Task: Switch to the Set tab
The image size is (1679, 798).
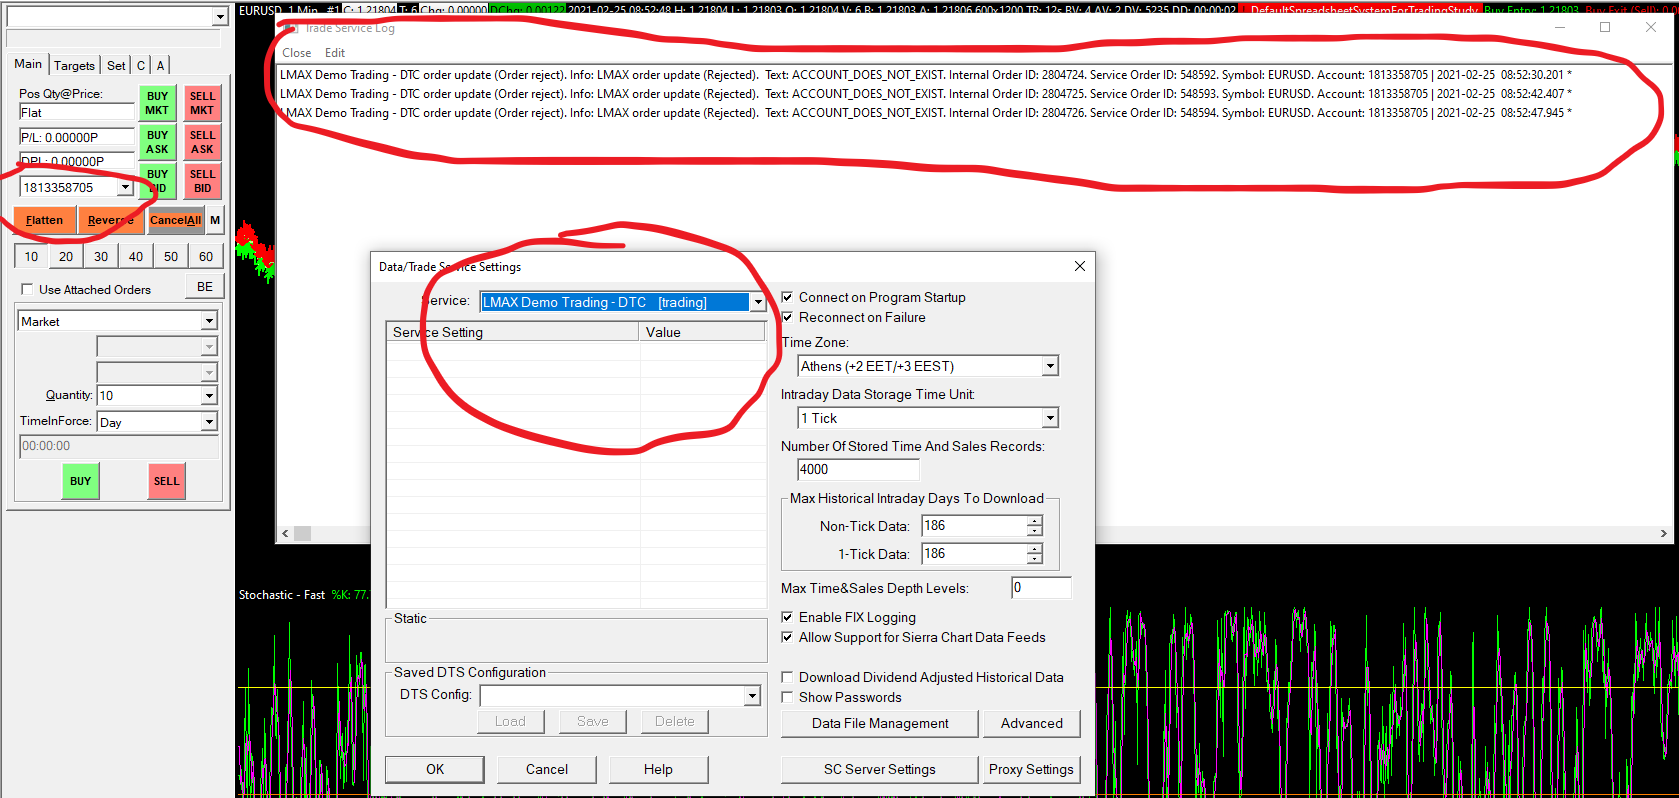Action: pyautogui.click(x=116, y=66)
